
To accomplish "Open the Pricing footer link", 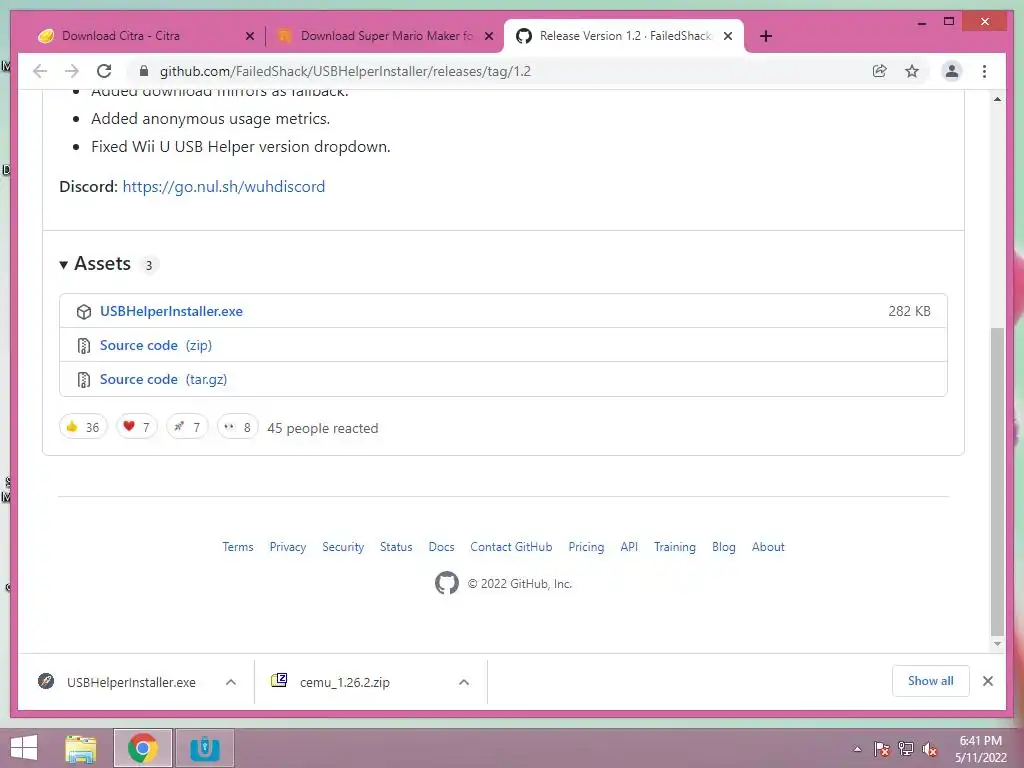I will pos(586,547).
